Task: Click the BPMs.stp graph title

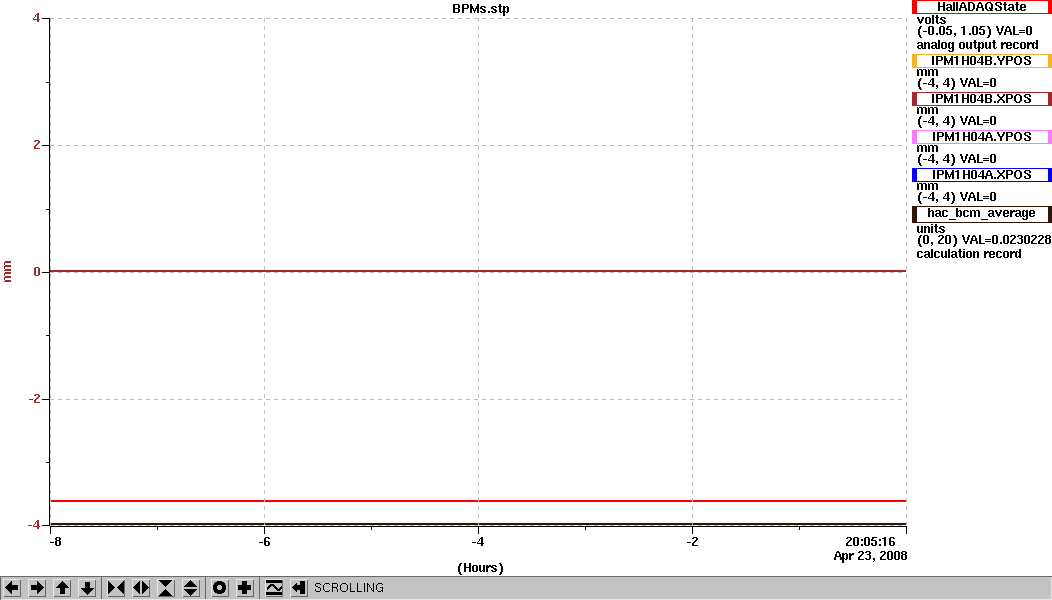Action: click(x=480, y=9)
